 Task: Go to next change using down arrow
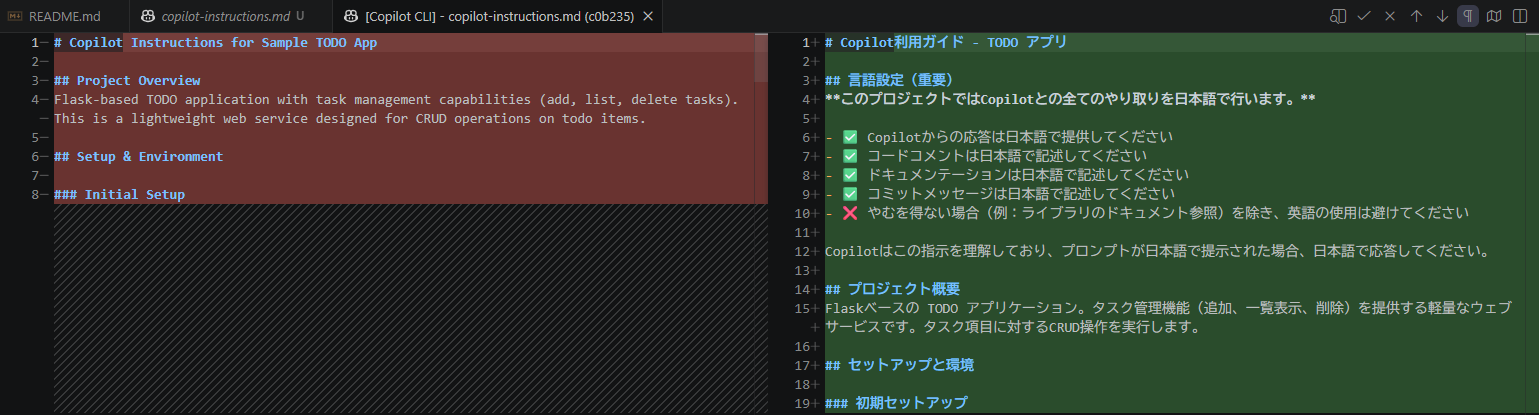pos(1442,16)
